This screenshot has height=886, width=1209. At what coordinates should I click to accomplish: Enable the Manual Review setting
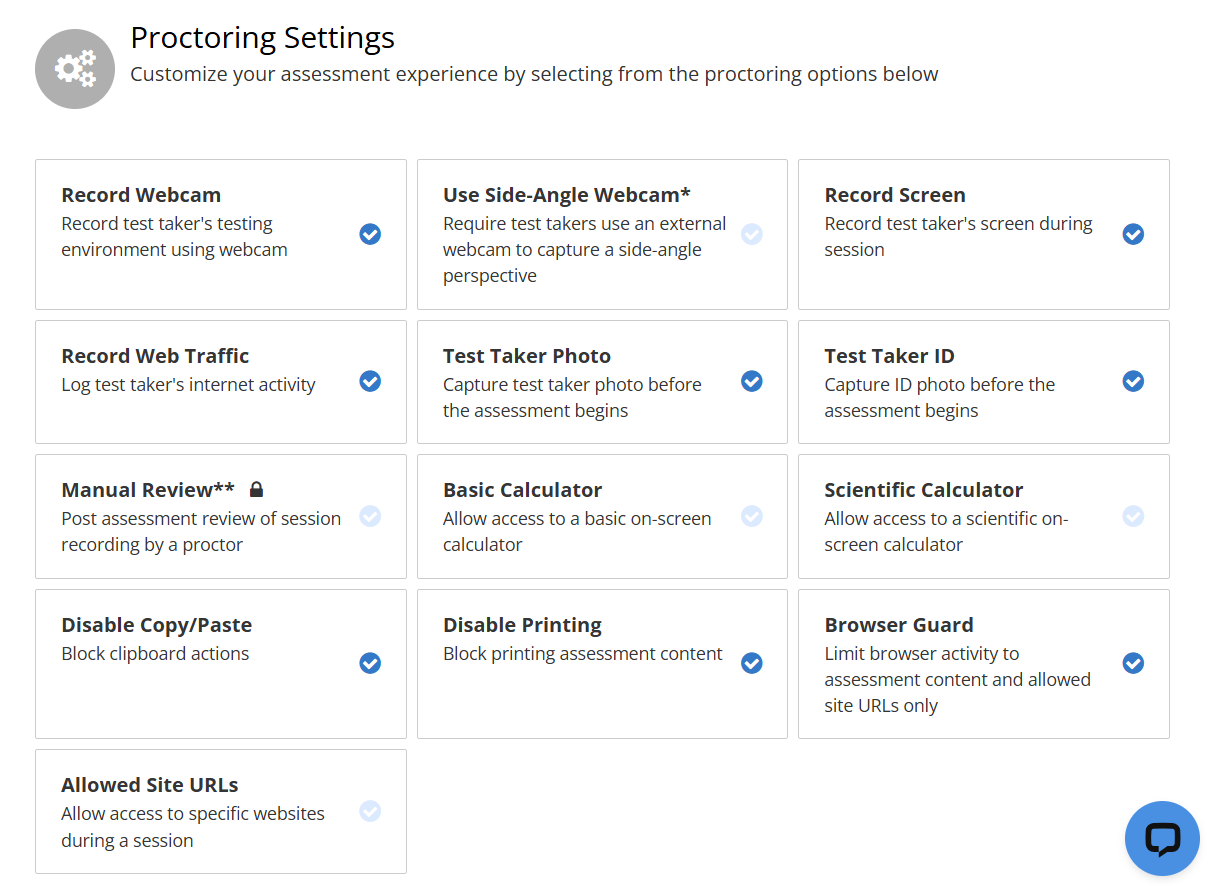coord(370,516)
